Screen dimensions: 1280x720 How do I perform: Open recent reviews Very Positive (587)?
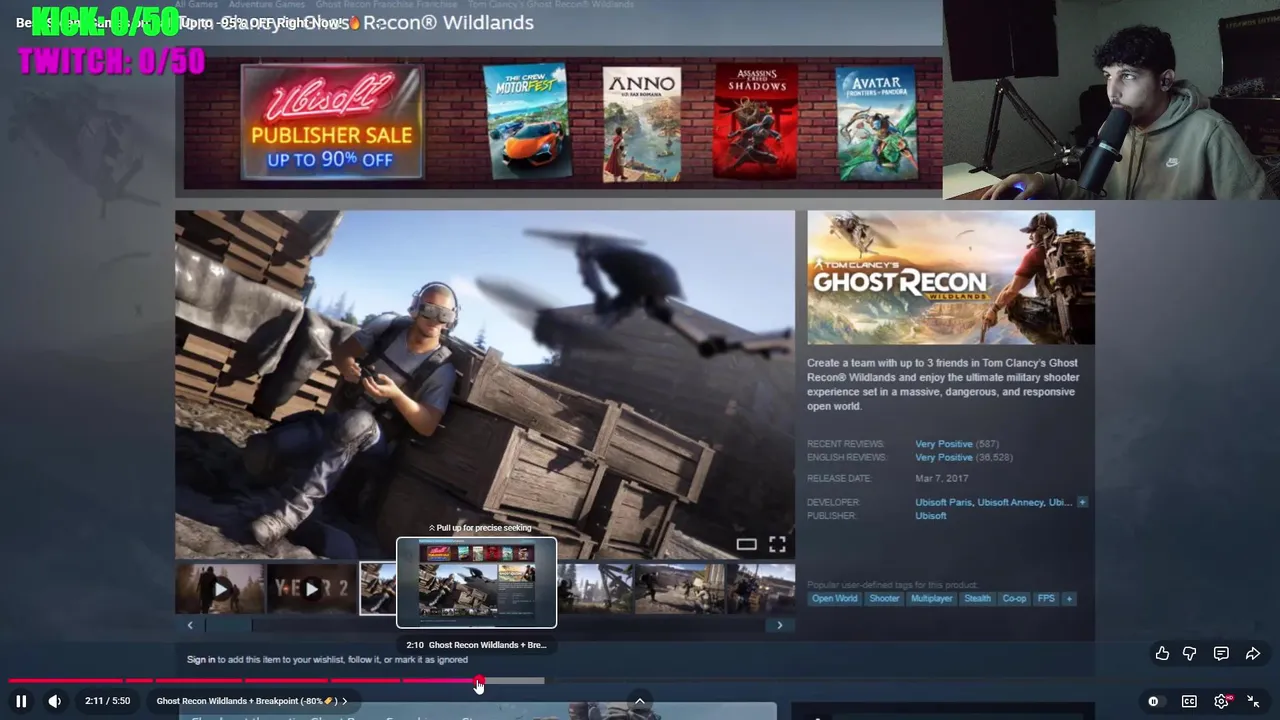point(957,444)
